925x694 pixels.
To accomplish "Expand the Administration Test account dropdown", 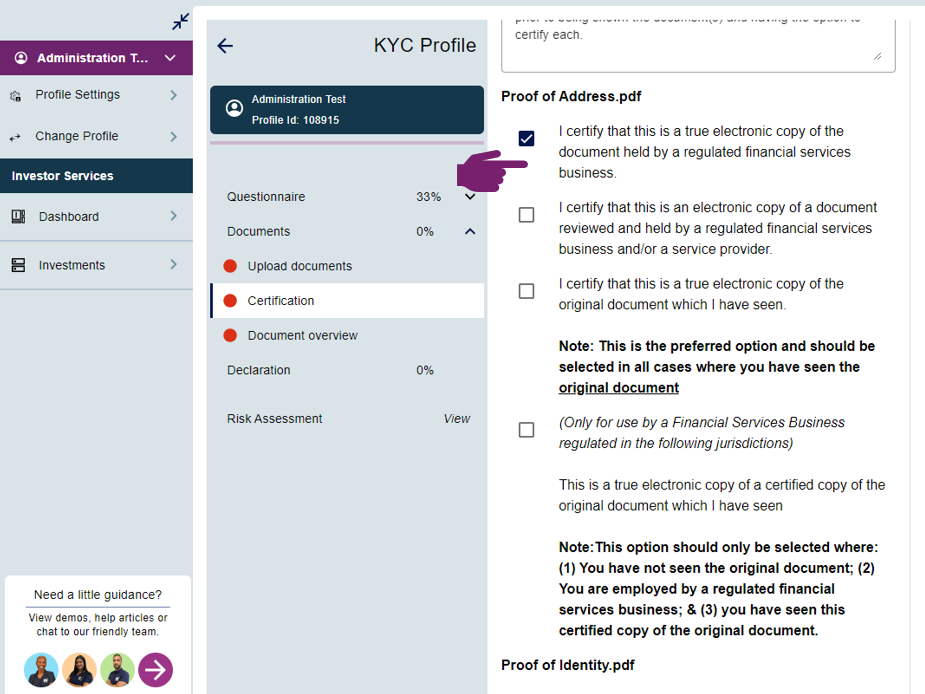I will (170, 58).
